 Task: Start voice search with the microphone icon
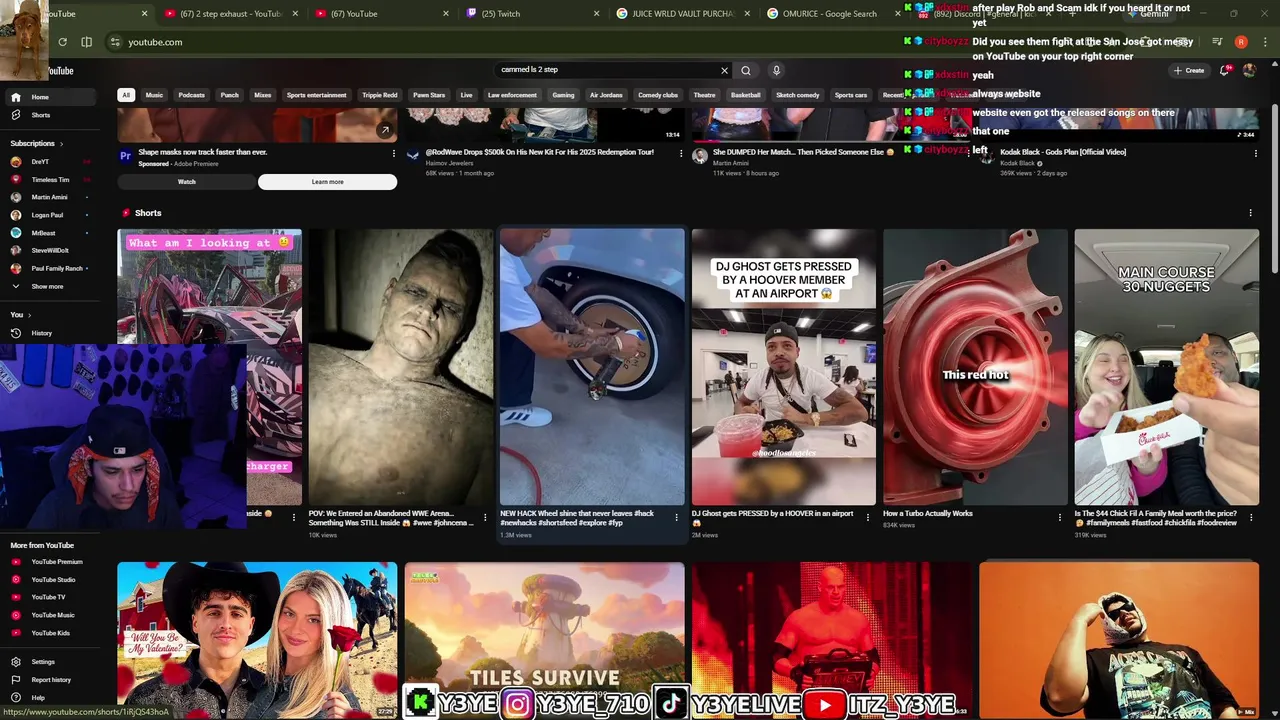coord(776,70)
